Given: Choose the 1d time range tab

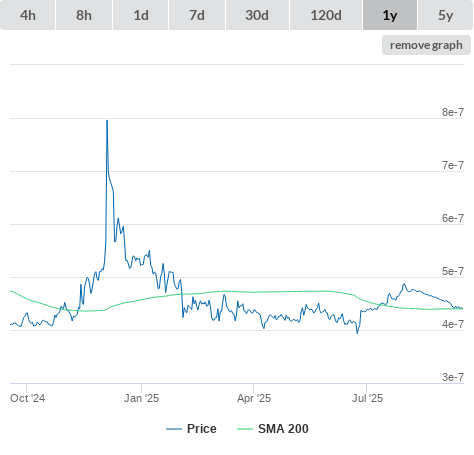Looking at the screenshot, I should [141, 15].
